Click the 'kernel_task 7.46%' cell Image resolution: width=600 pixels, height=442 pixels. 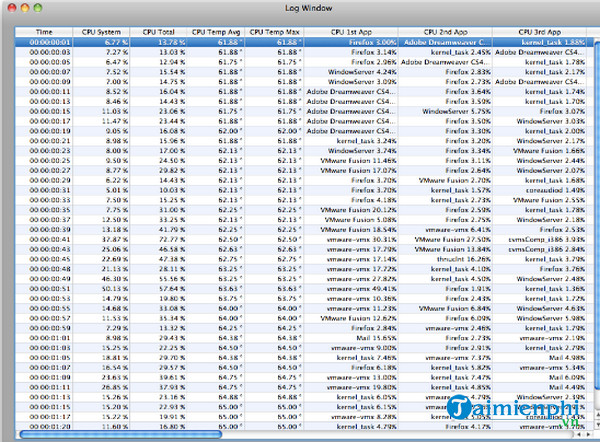click(366, 358)
